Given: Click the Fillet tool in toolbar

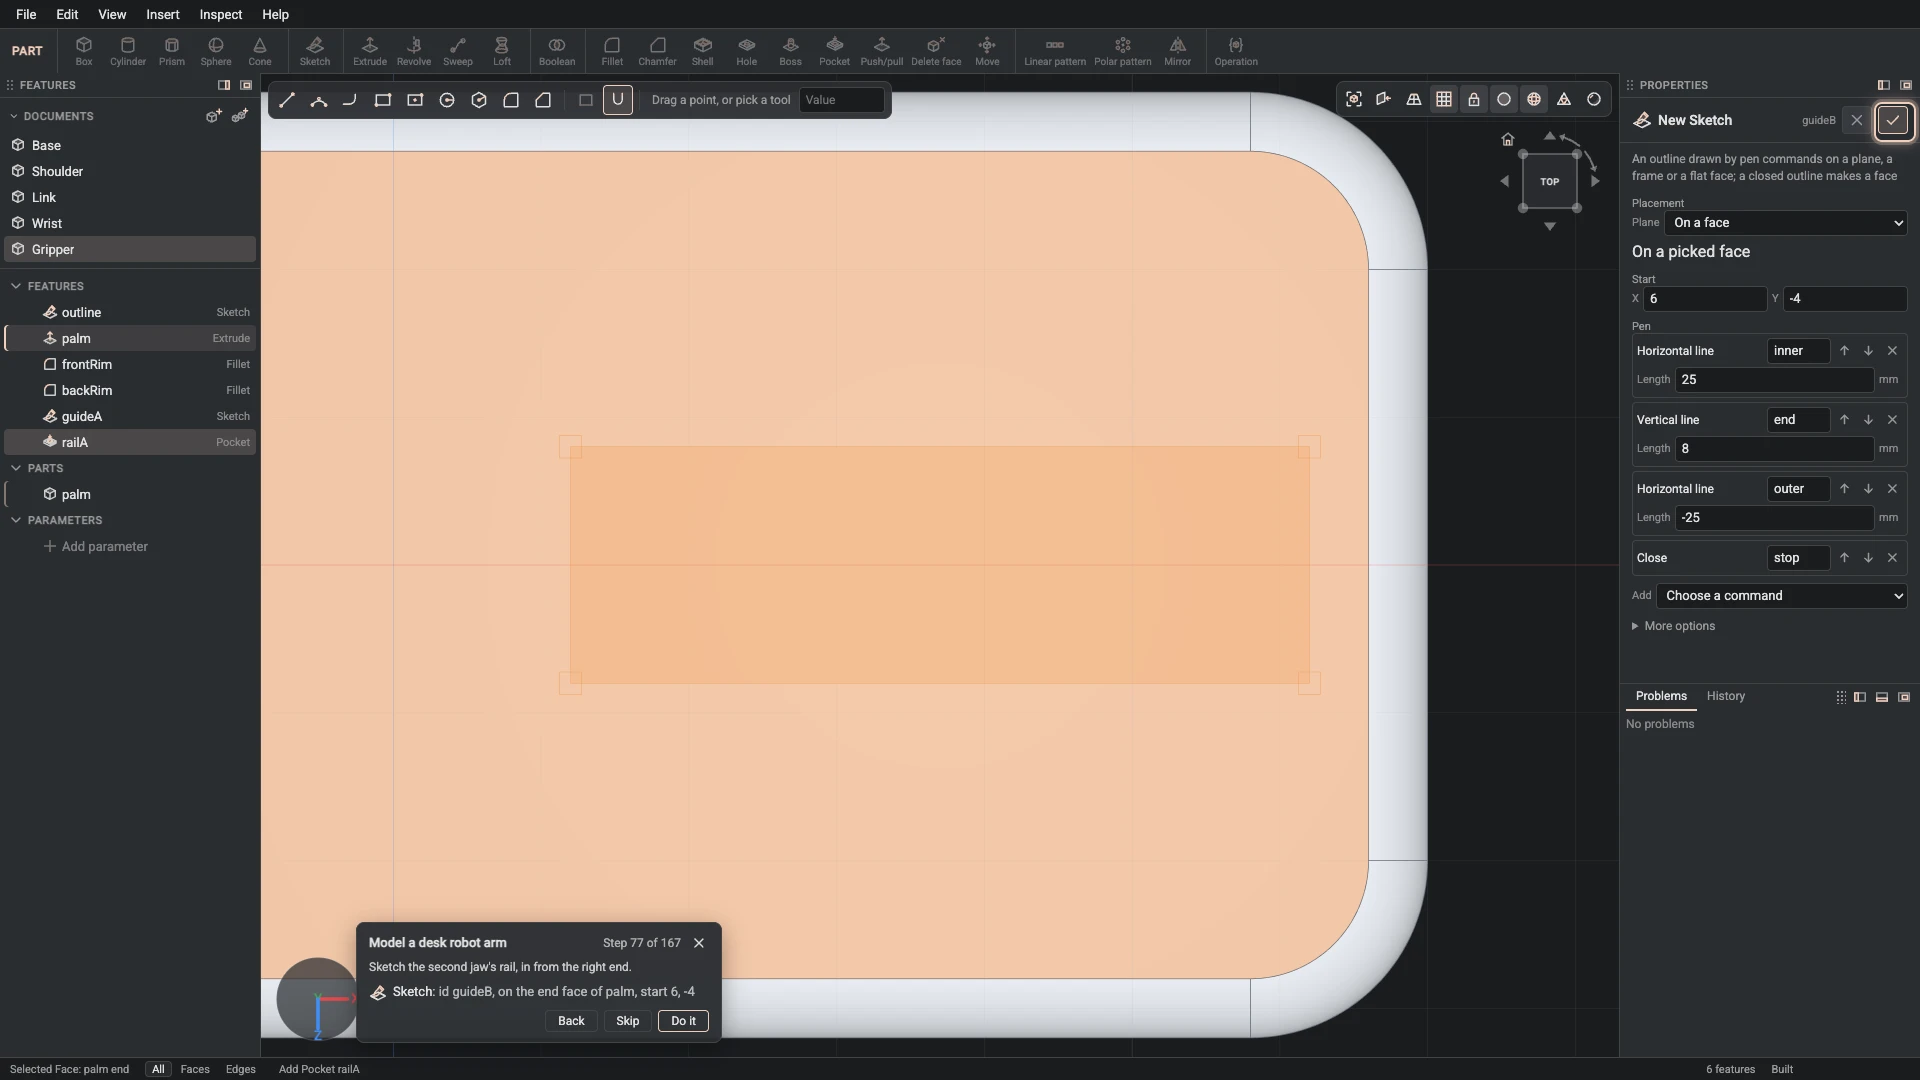Looking at the screenshot, I should 612,51.
